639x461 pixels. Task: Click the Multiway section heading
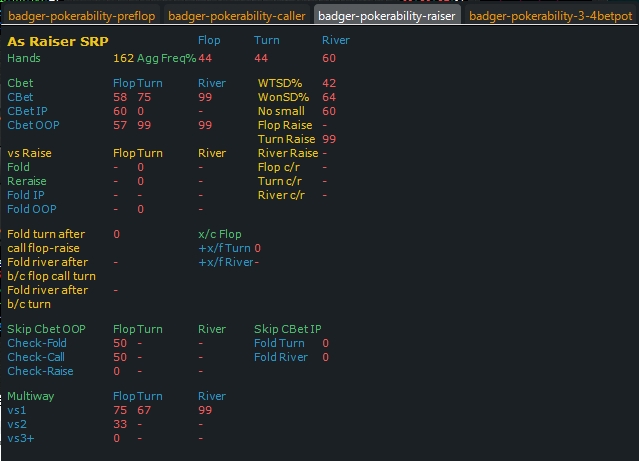pos(33,396)
